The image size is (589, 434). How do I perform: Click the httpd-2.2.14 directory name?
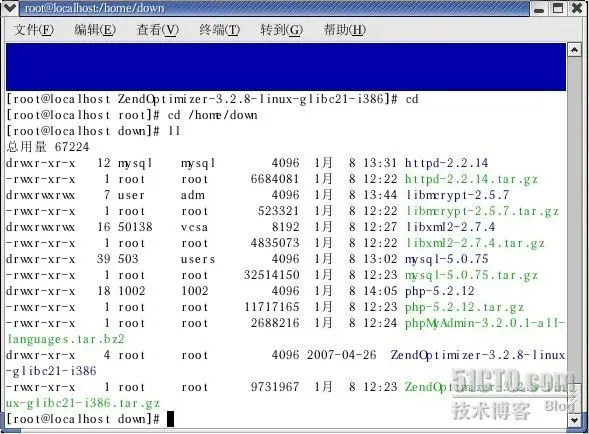pos(447,163)
